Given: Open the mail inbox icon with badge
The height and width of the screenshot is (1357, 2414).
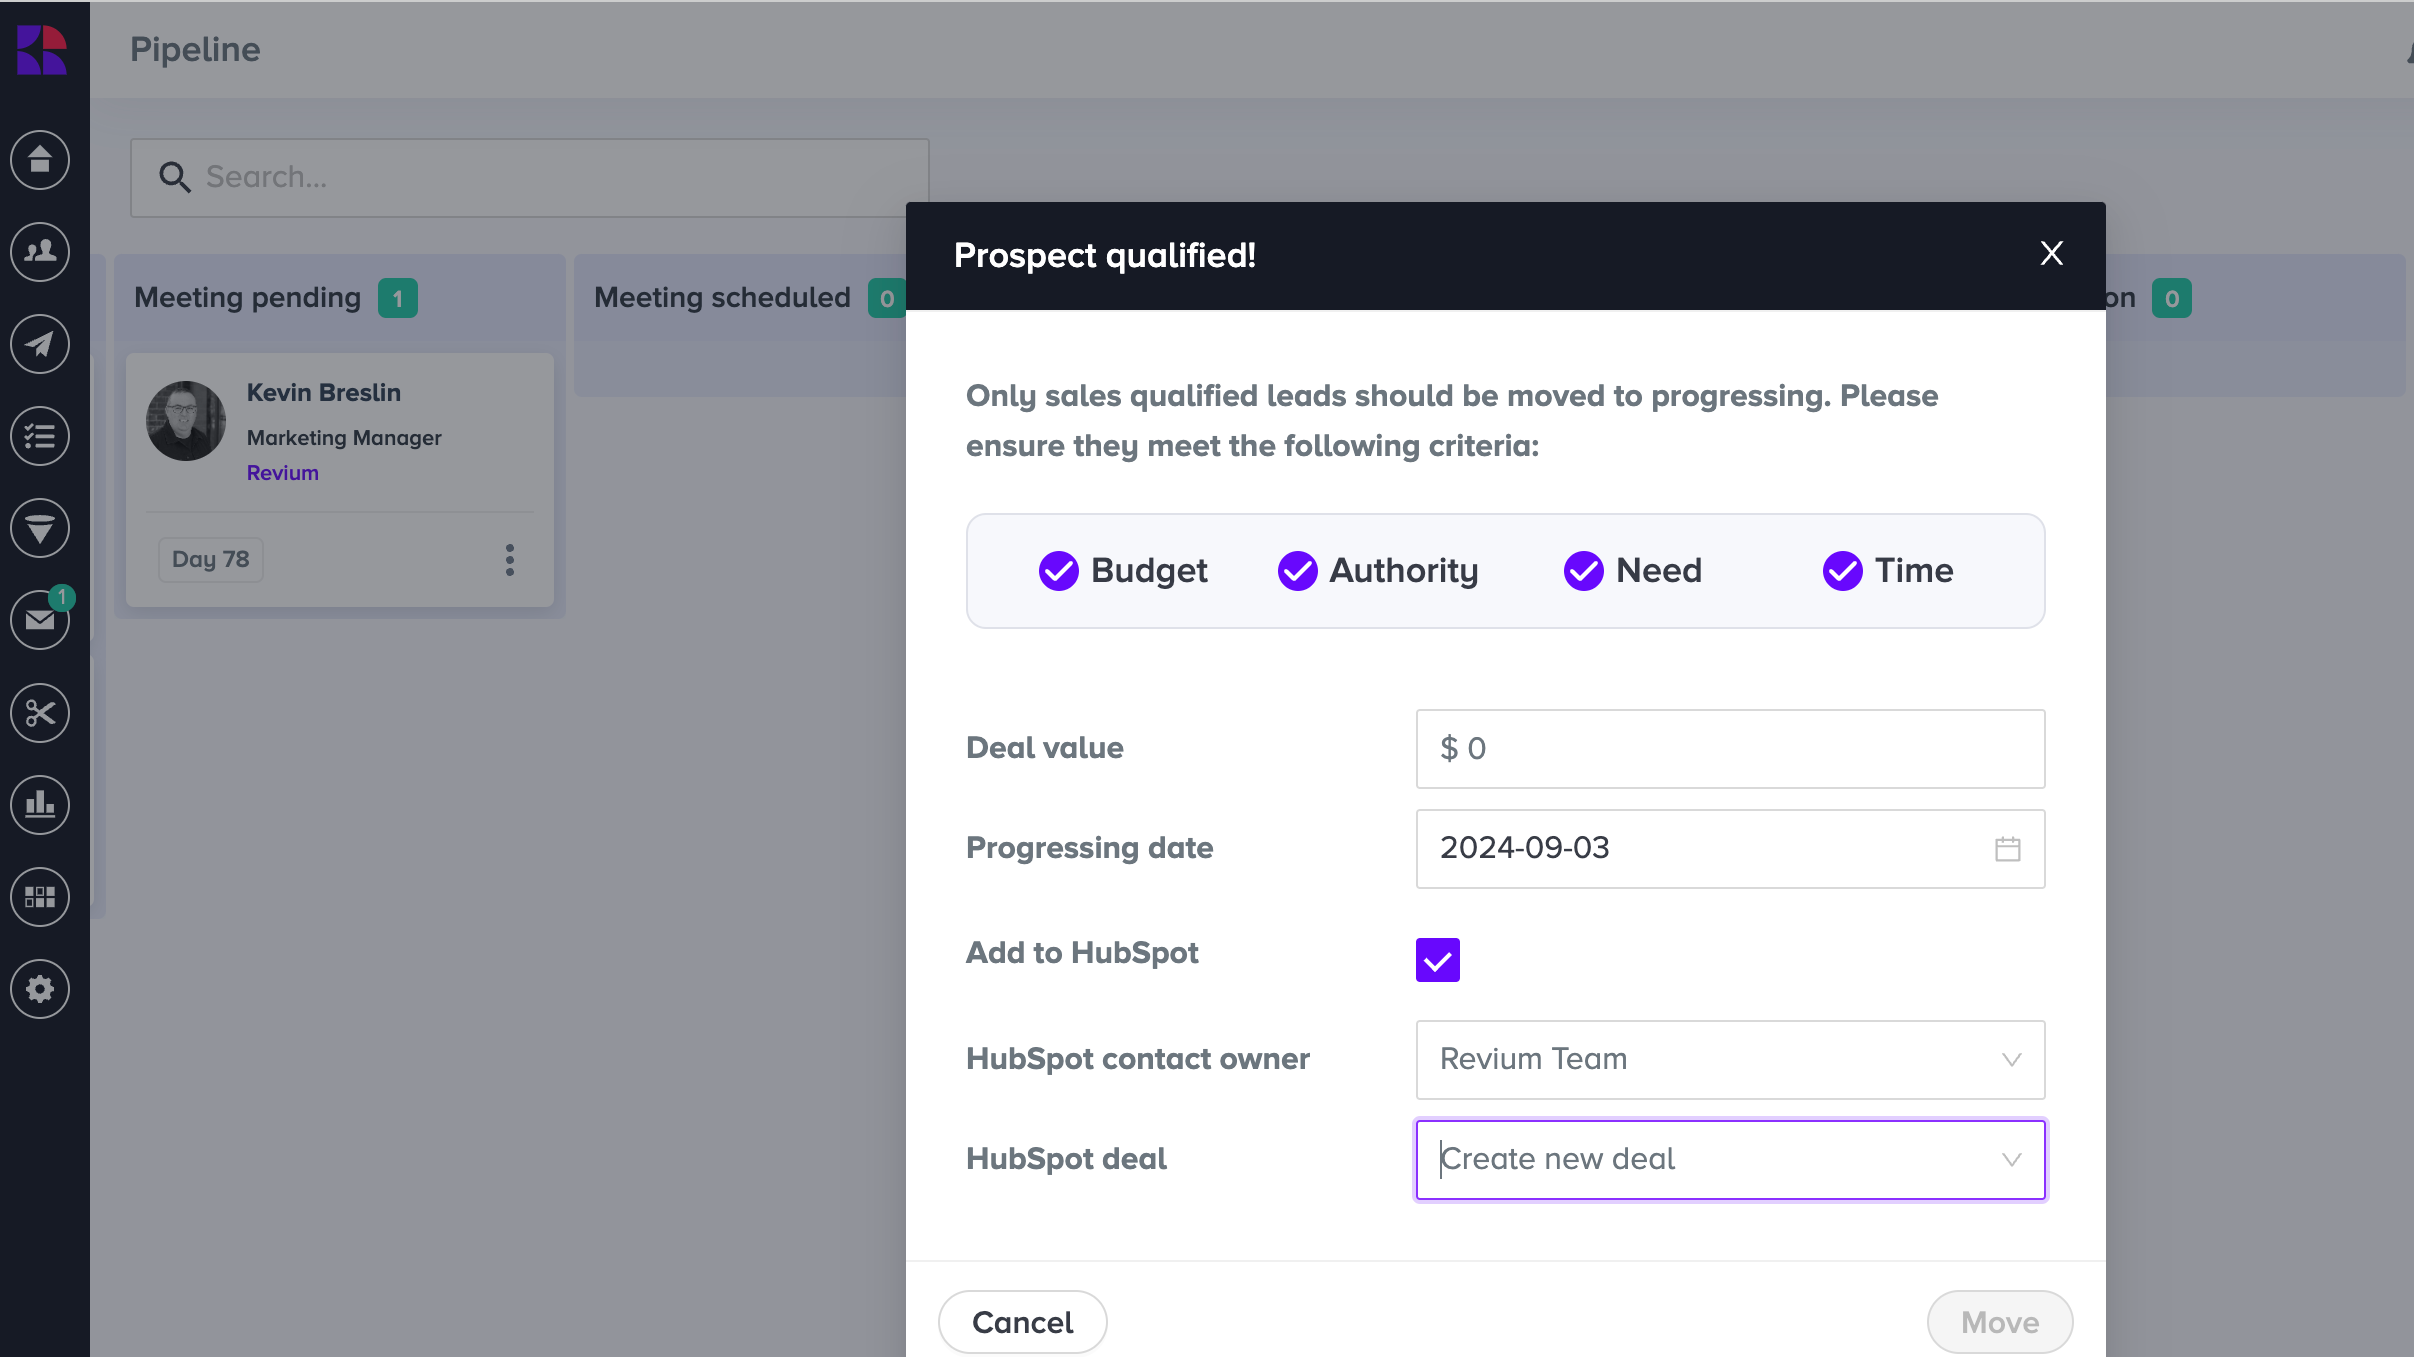Looking at the screenshot, I should [x=40, y=620].
